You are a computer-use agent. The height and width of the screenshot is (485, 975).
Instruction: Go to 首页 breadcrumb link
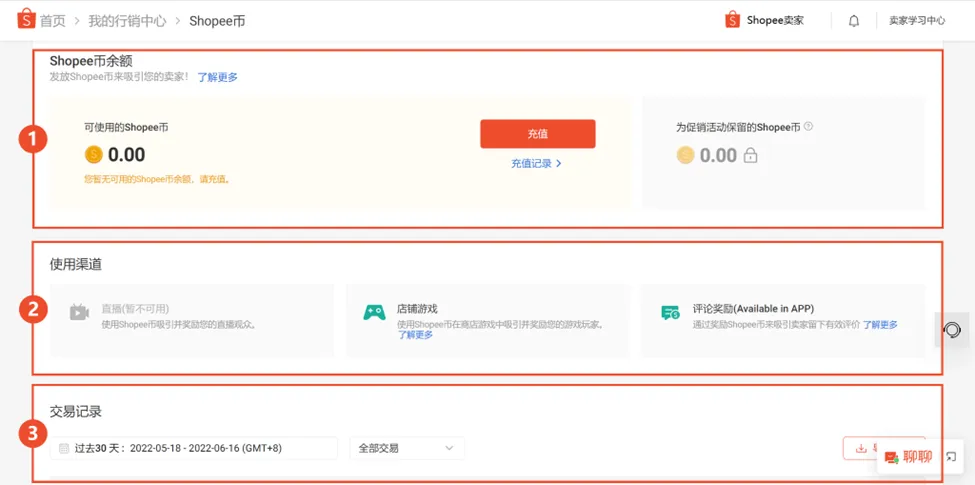53,21
